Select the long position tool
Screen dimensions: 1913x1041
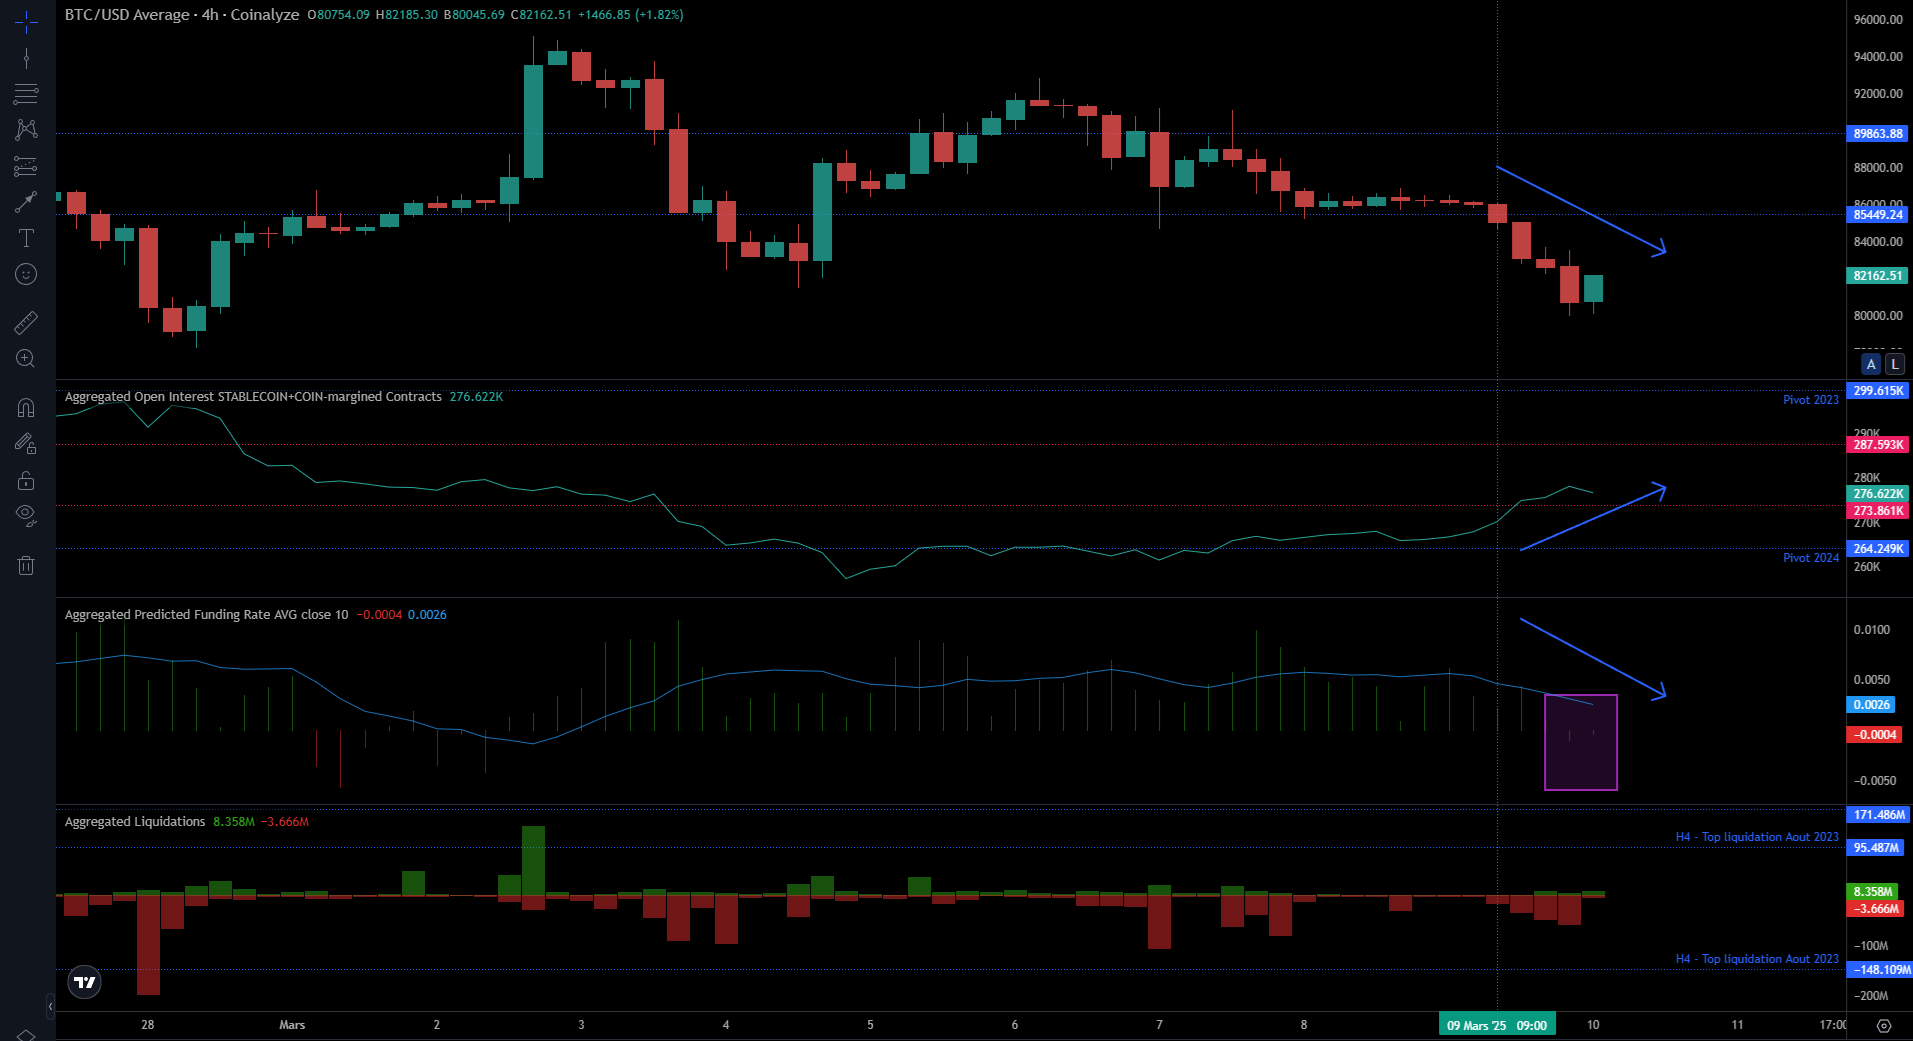point(26,200)
